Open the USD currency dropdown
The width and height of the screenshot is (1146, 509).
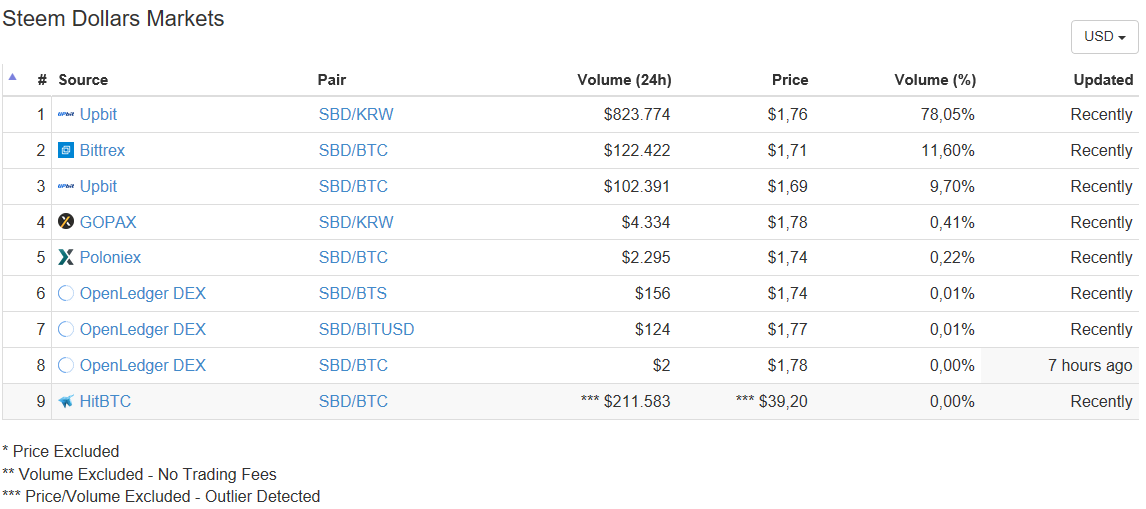click(x=1104, y=37)
